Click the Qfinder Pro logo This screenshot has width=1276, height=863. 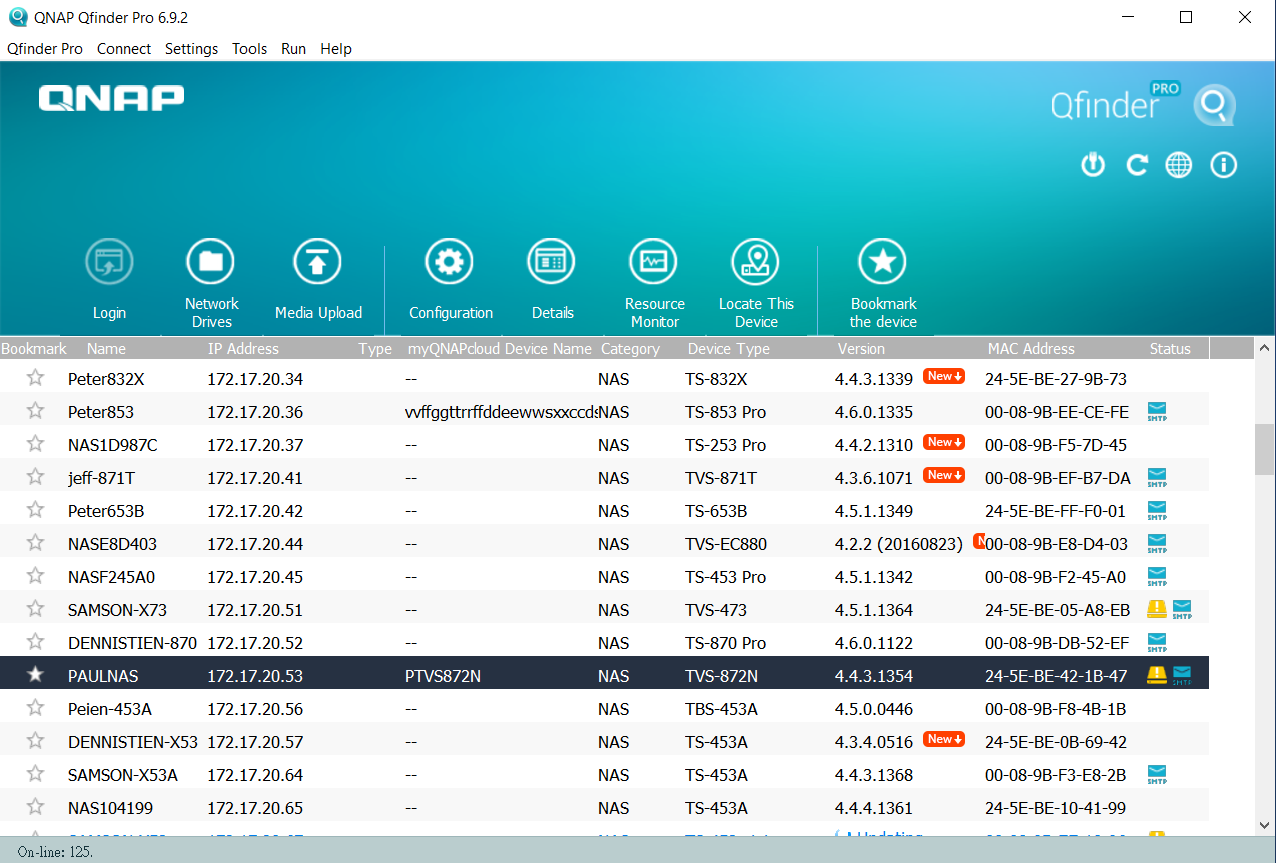1144,103
